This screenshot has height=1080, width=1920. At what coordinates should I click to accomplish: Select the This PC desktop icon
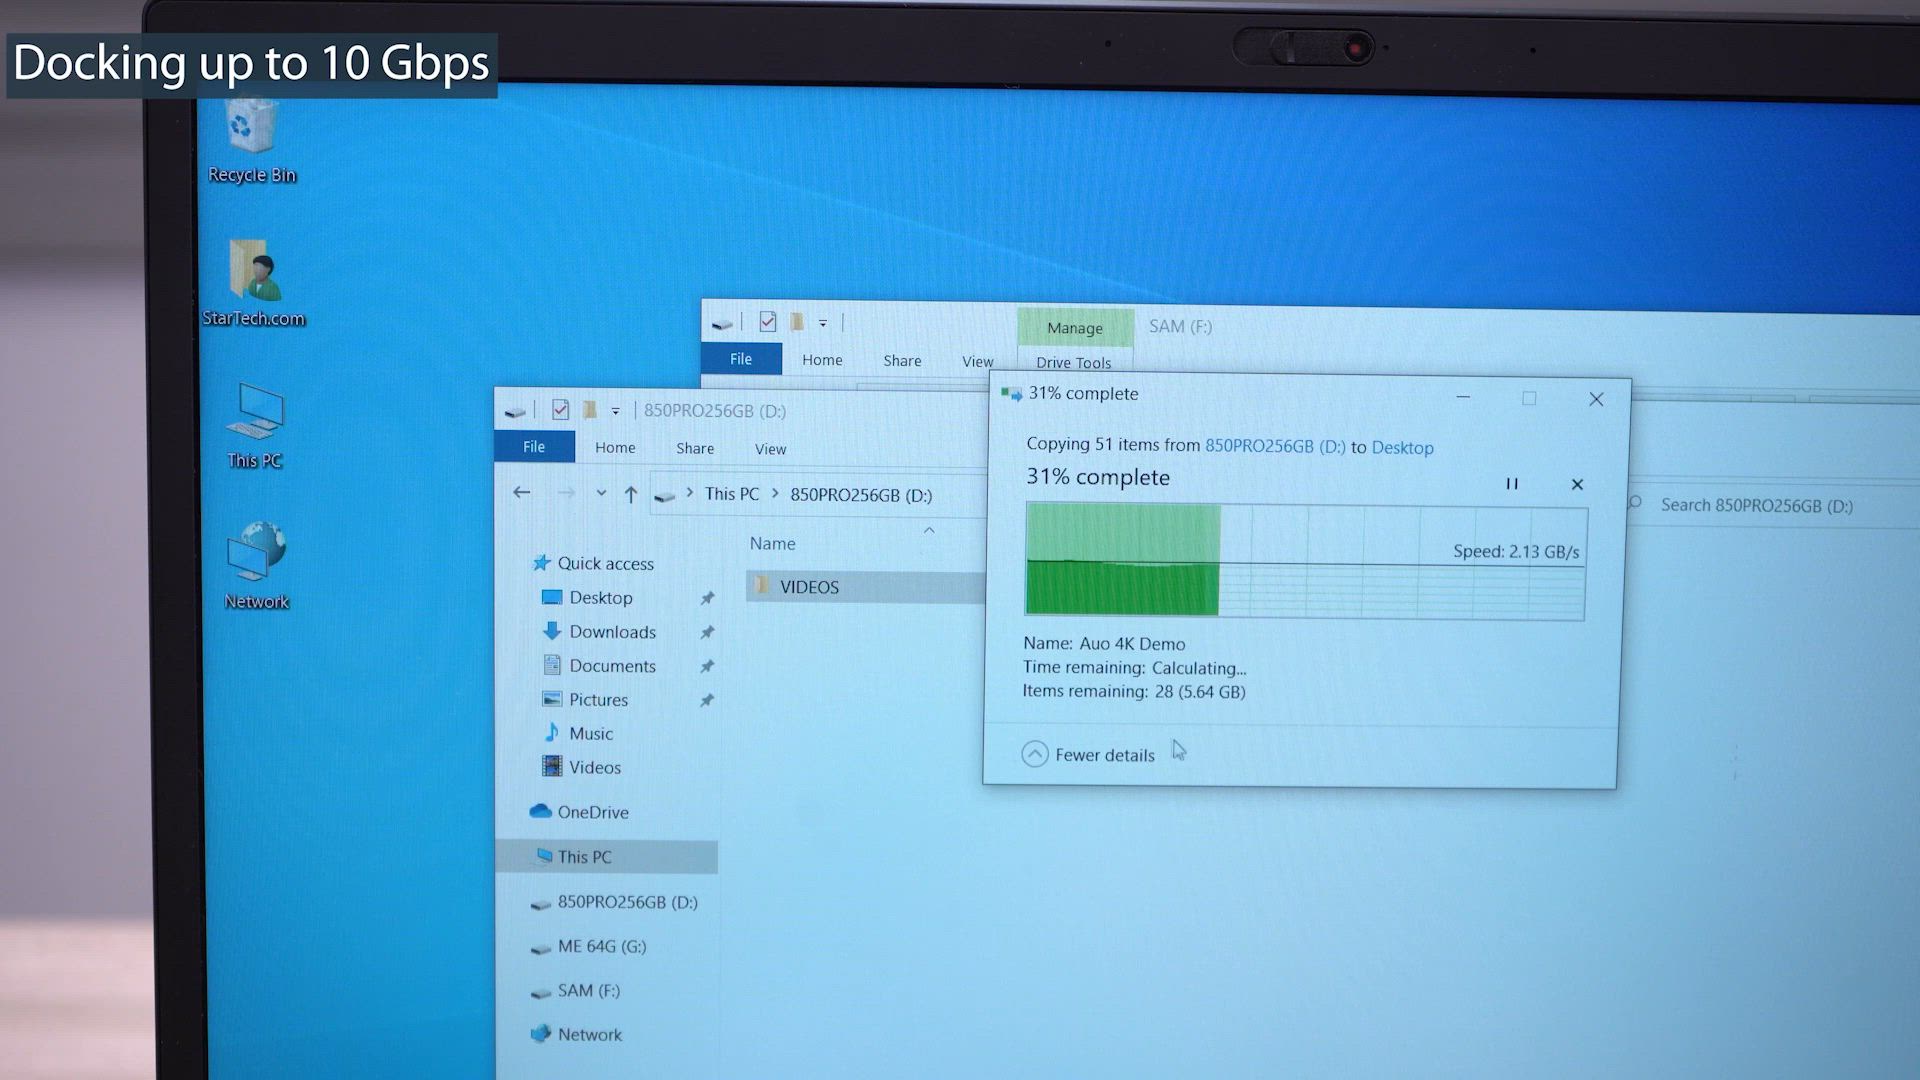pyautogui.click(x=254, y=426)
